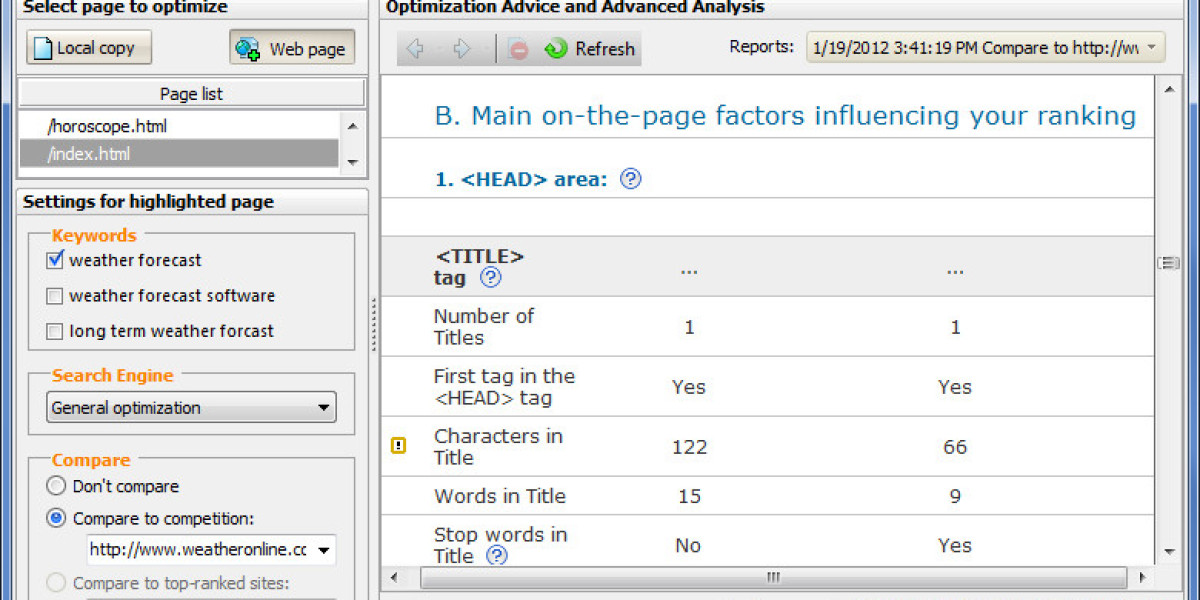
Task: Refresh the optimization report
Action: (x=590, y=48)
